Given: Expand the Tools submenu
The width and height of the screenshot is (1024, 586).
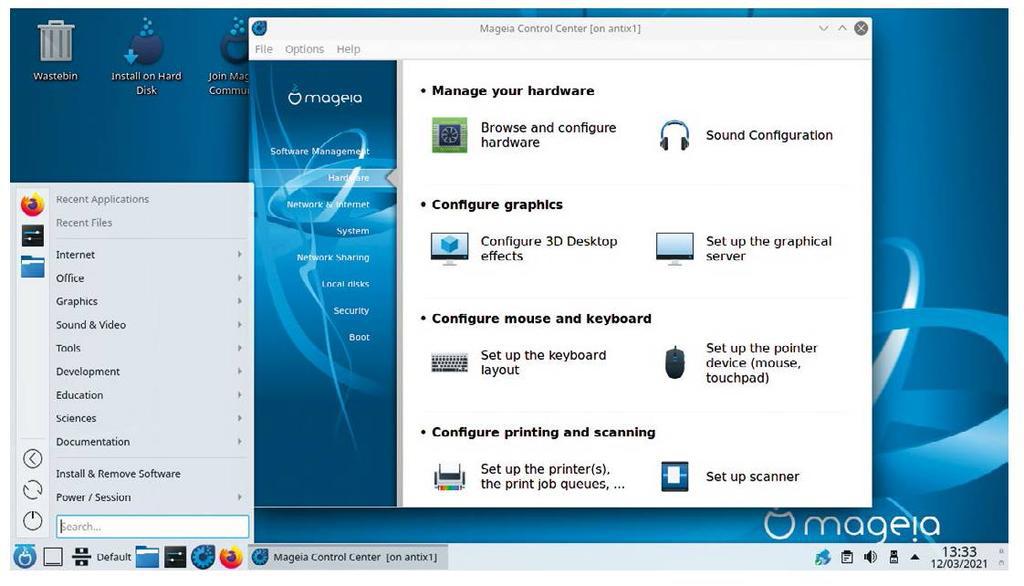Looking at the screenshot, I should (x=152, y=348).
